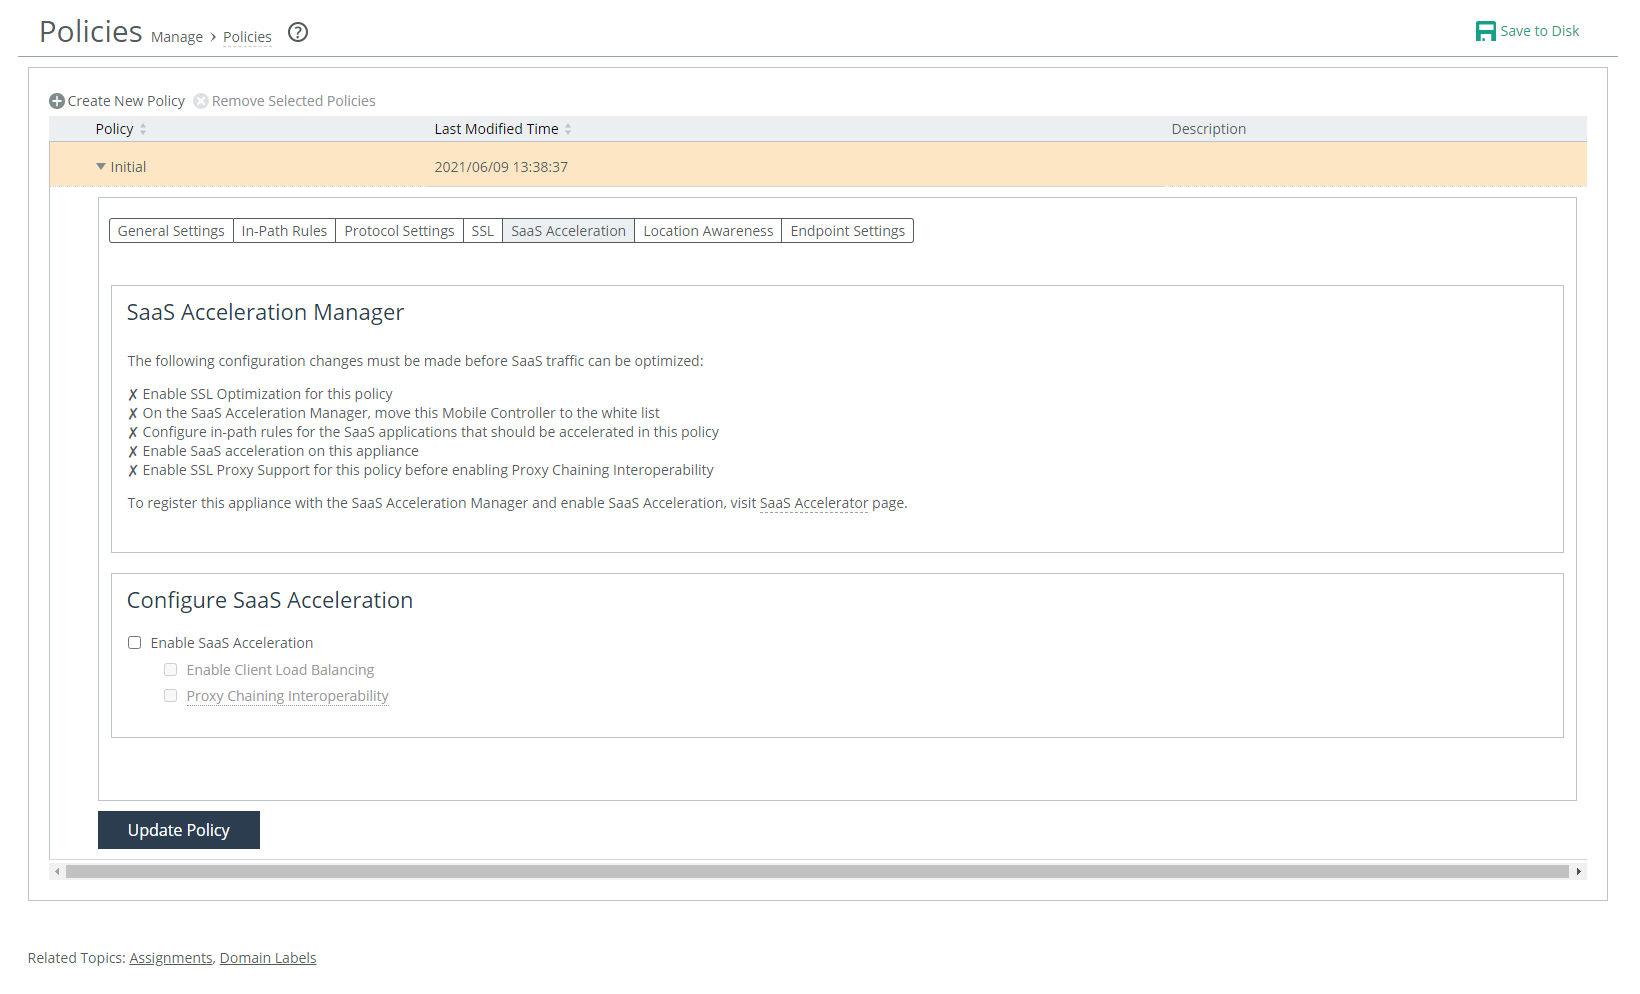Click the scrollbar right arrow
The height and width of the screenshot is (994, 1640).
pos(1579,872)
